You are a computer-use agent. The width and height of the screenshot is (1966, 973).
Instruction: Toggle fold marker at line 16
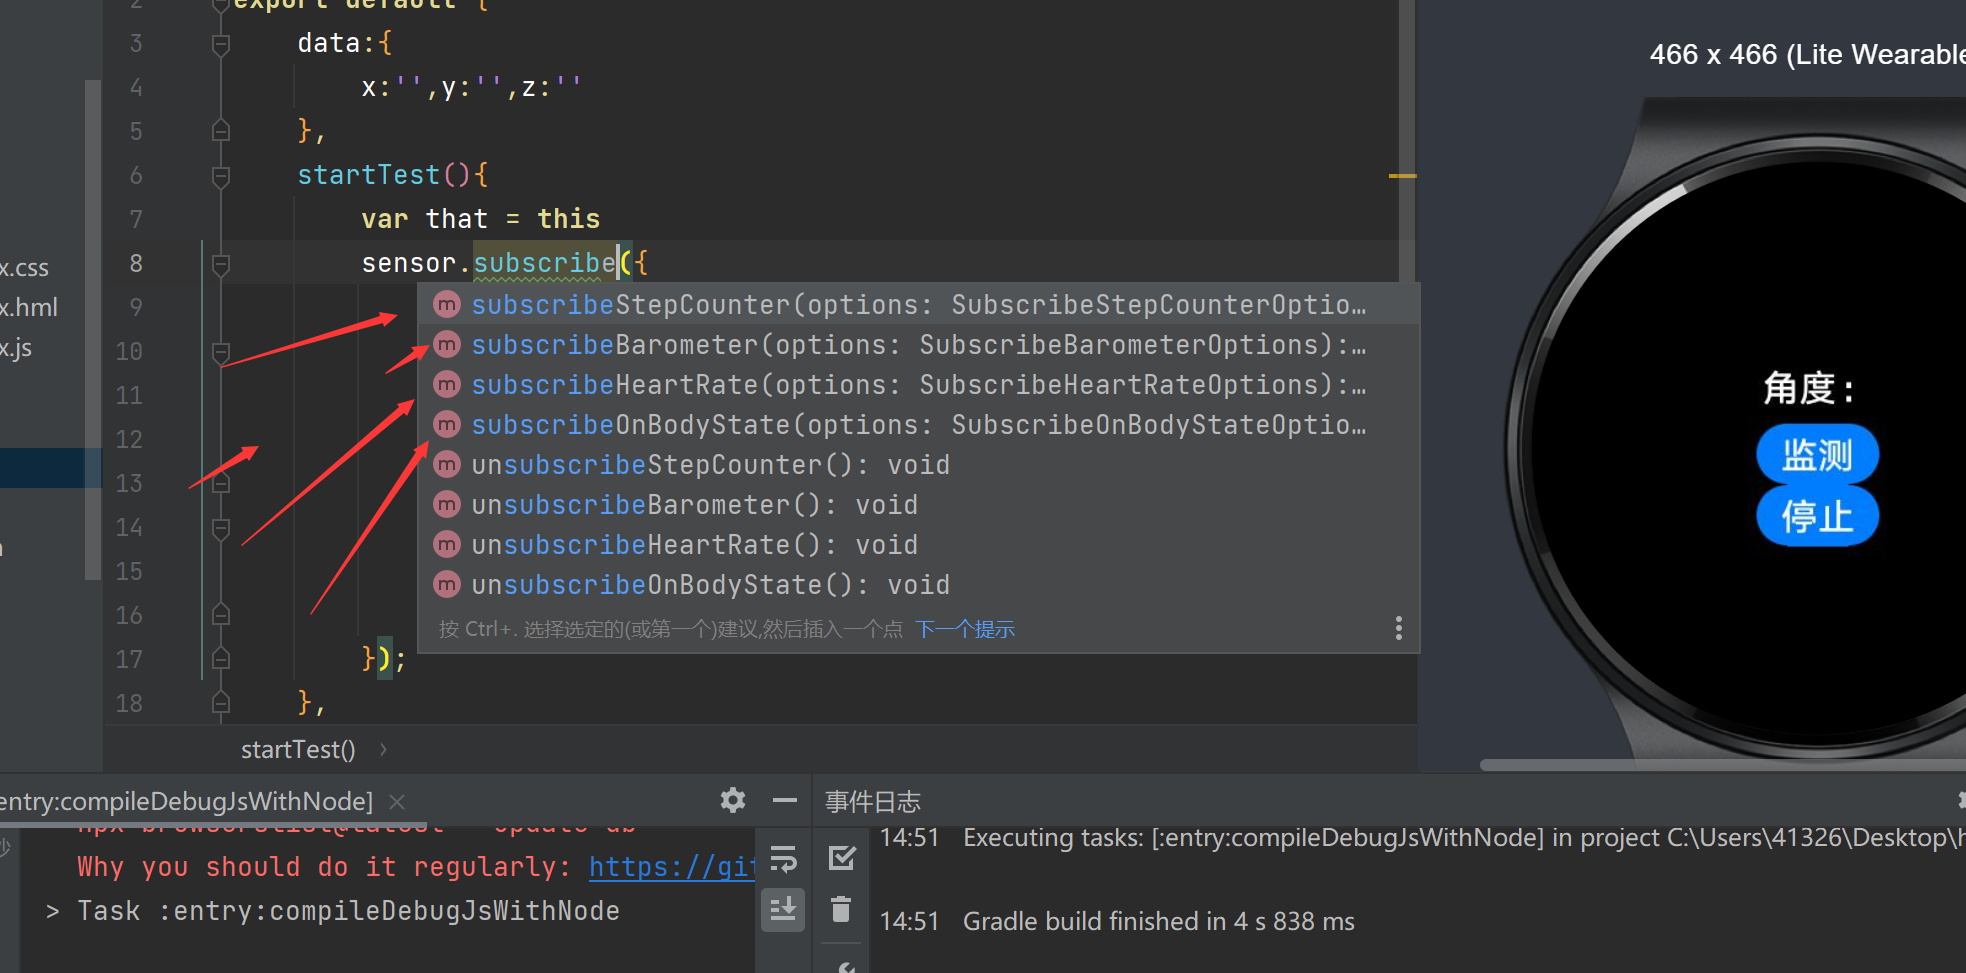point(221,615)
